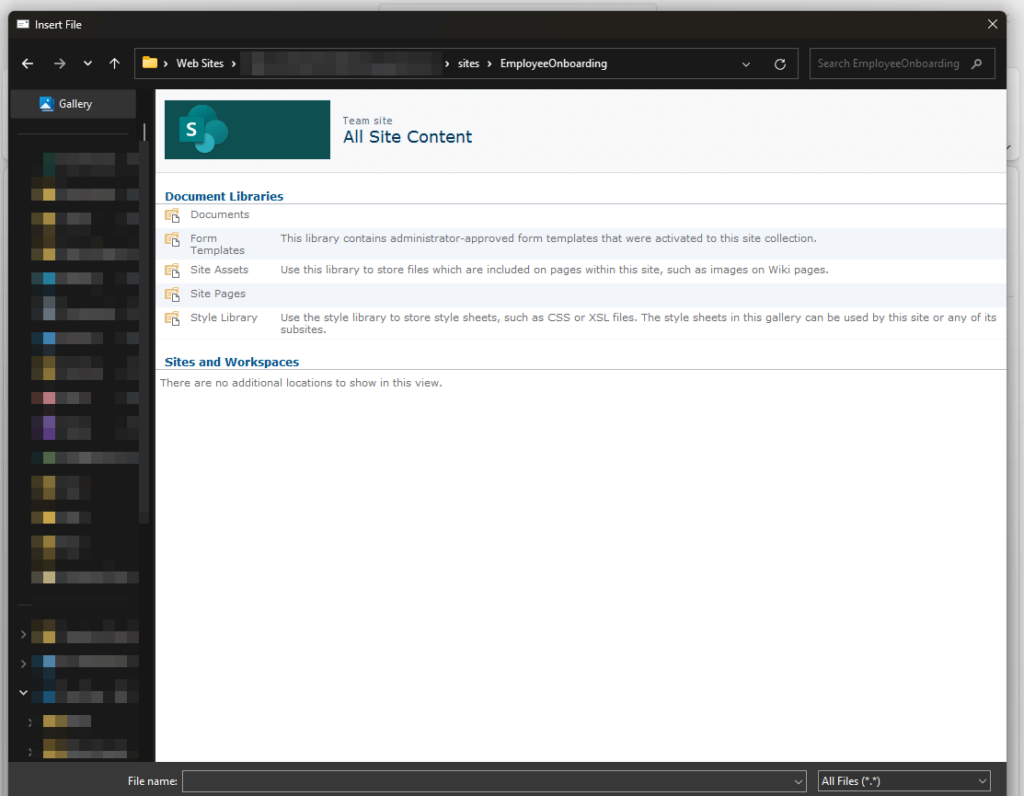Screen dimensions: 1024x796
Task: Open the File name dropdown arrow
Action: [798, 782]
